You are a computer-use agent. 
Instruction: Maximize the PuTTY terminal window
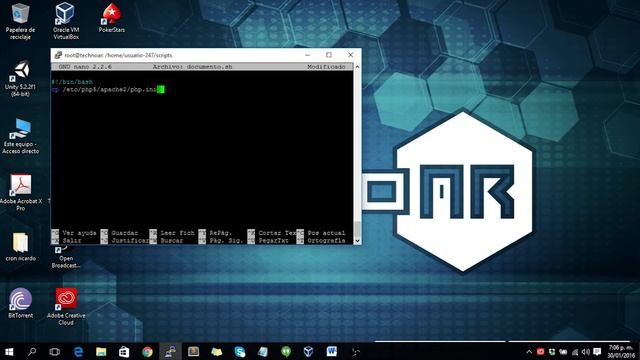[x=329, y=55]
